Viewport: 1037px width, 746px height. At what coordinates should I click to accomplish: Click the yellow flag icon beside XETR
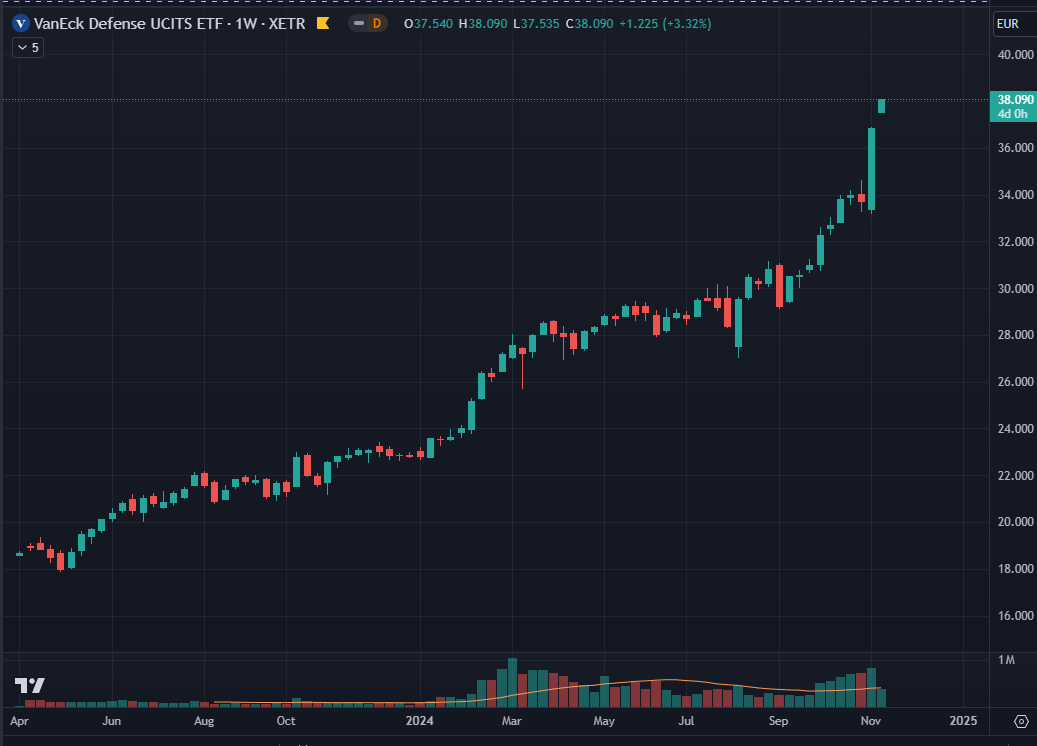pos(323,24)
